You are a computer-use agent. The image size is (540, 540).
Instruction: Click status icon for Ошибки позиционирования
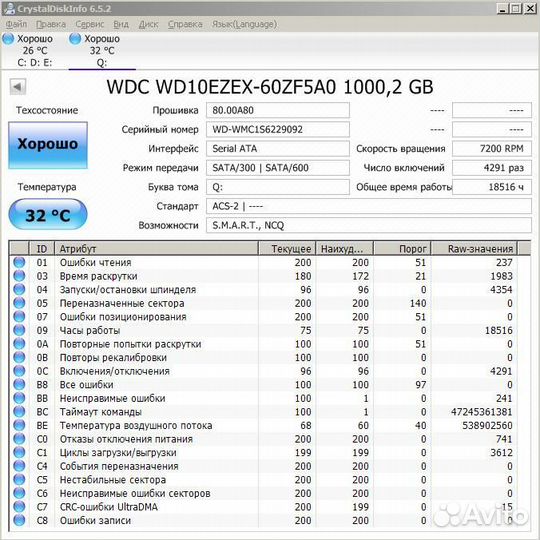point(19,316)
